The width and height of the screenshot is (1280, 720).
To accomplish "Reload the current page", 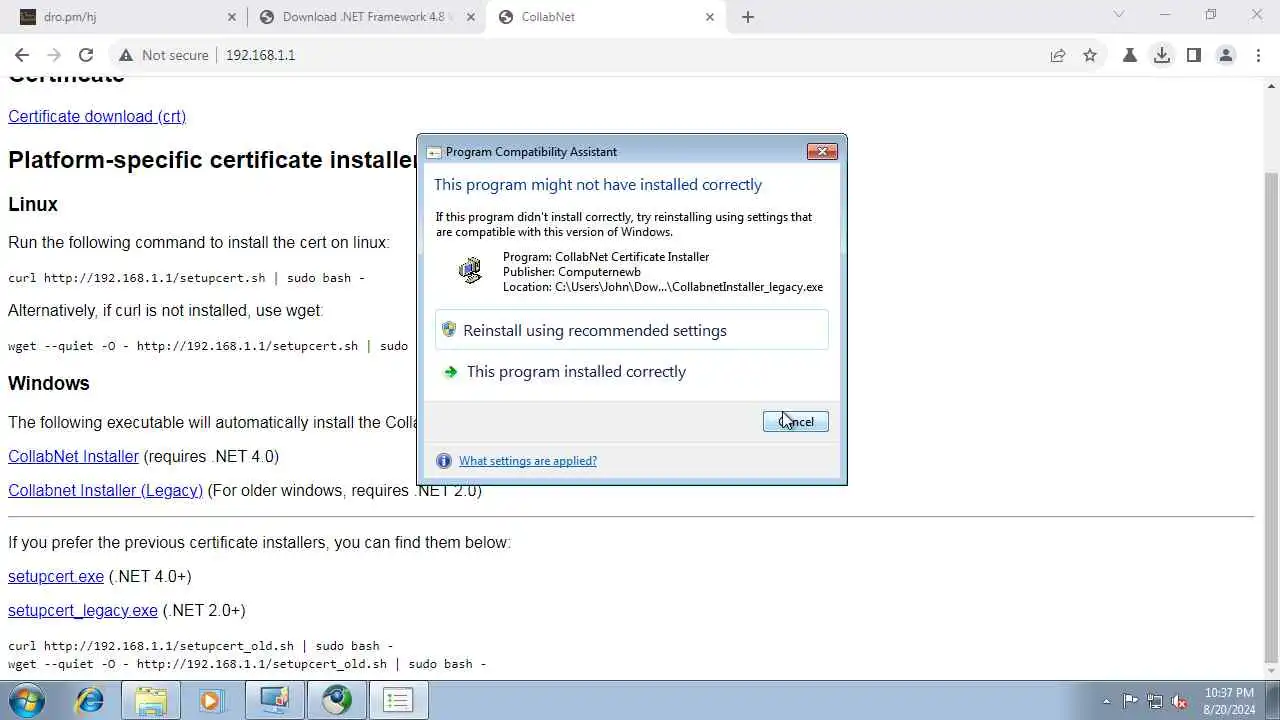I will tap(86, 55).
